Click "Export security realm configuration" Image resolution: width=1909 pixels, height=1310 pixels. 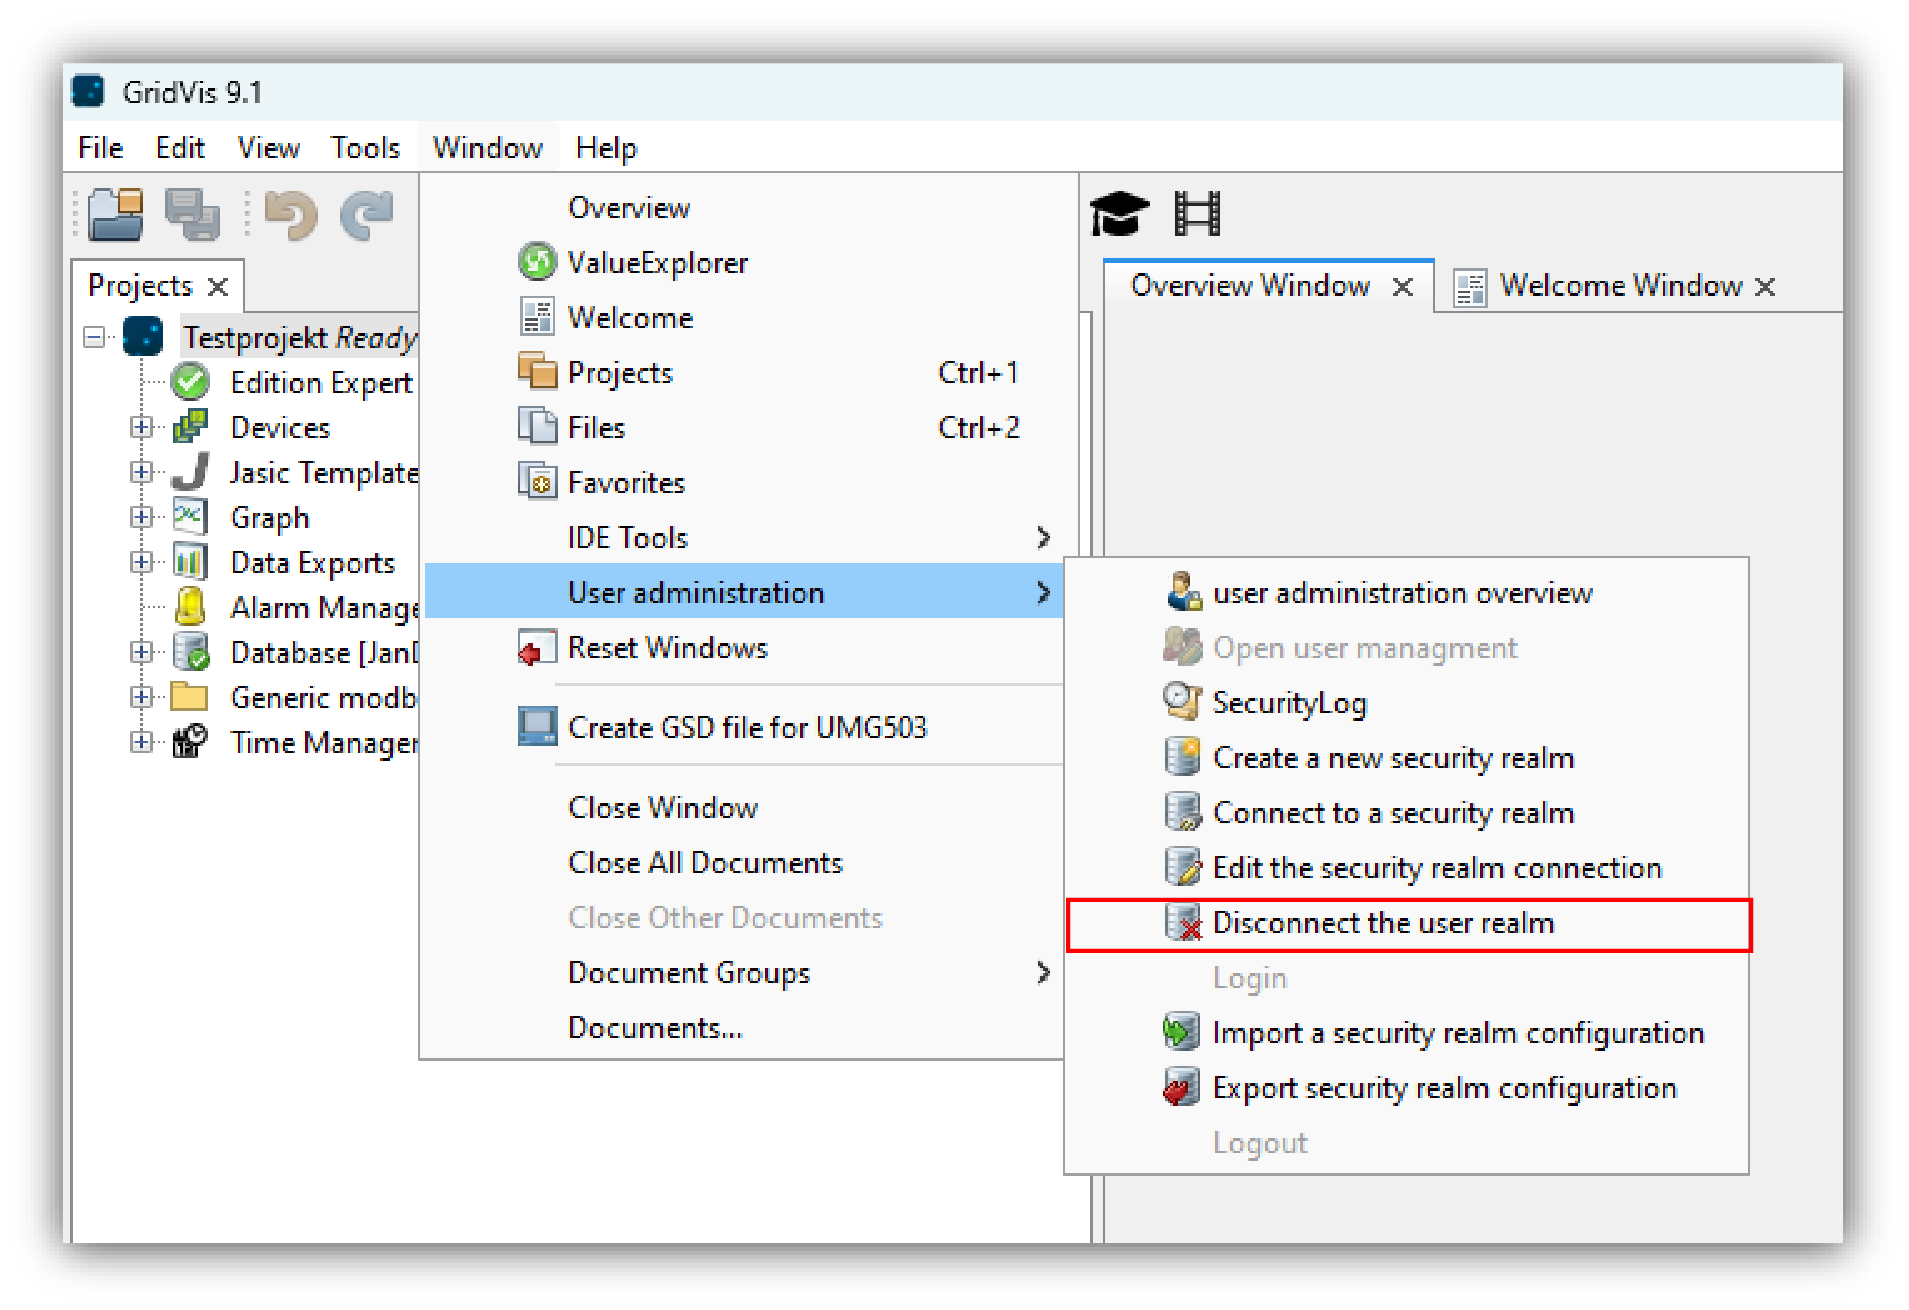pos(1443,1087)
